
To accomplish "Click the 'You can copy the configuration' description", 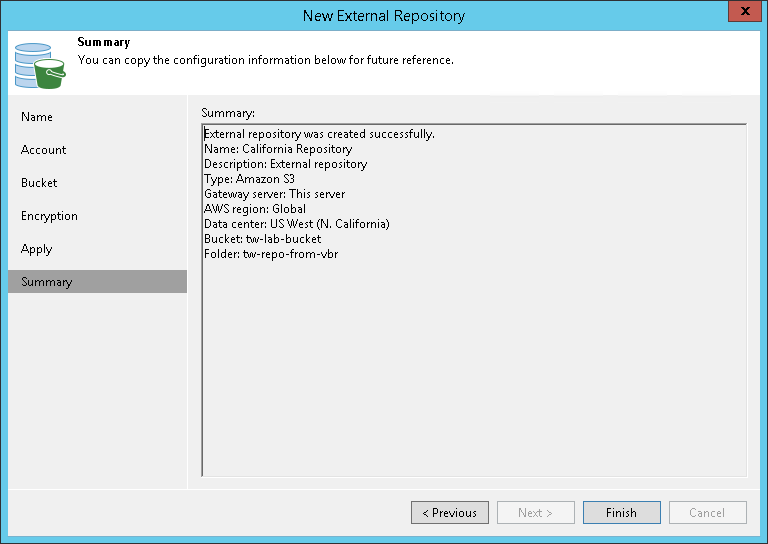I will tap(265, 60).
